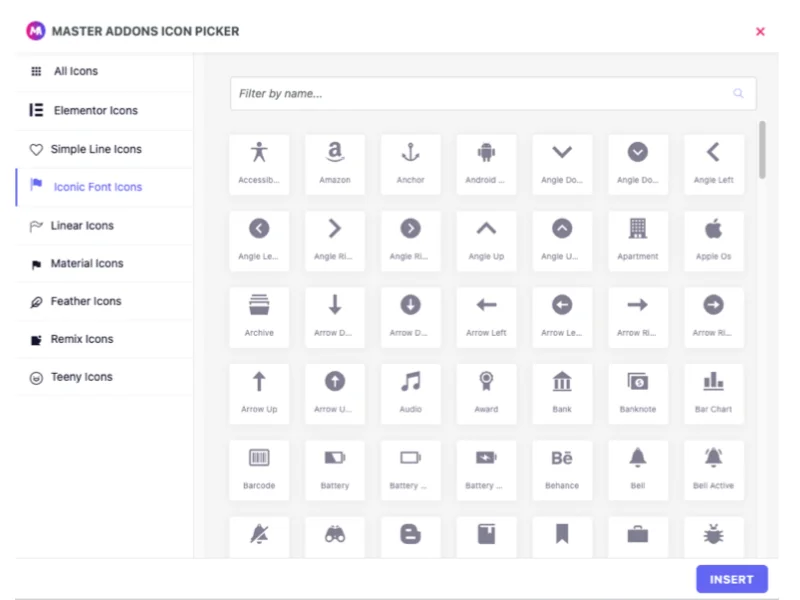Pick the plain Angle Down chevron icon

562,164
